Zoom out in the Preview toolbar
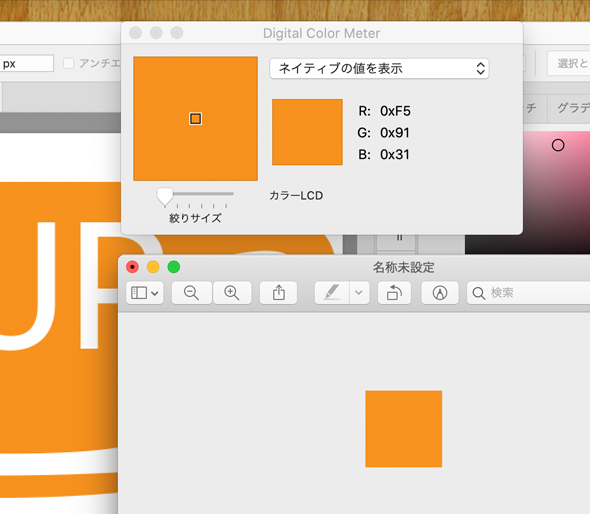This screenshot has height=514, width=590. coord(192,293)
